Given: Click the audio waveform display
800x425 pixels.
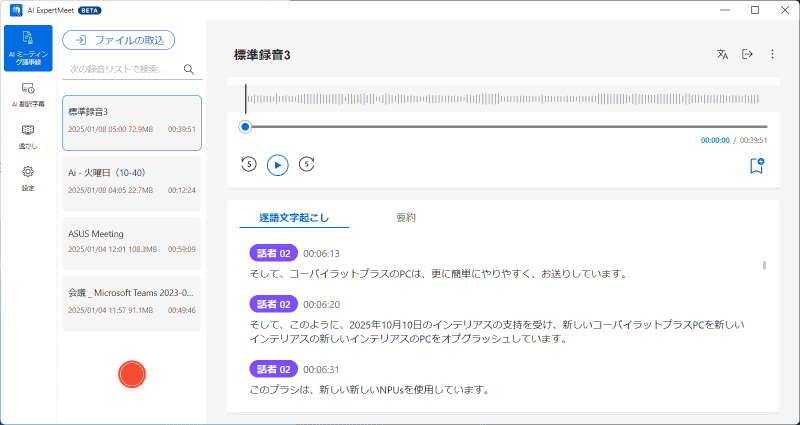Looking at the screenshot, I should click(503, 99).
